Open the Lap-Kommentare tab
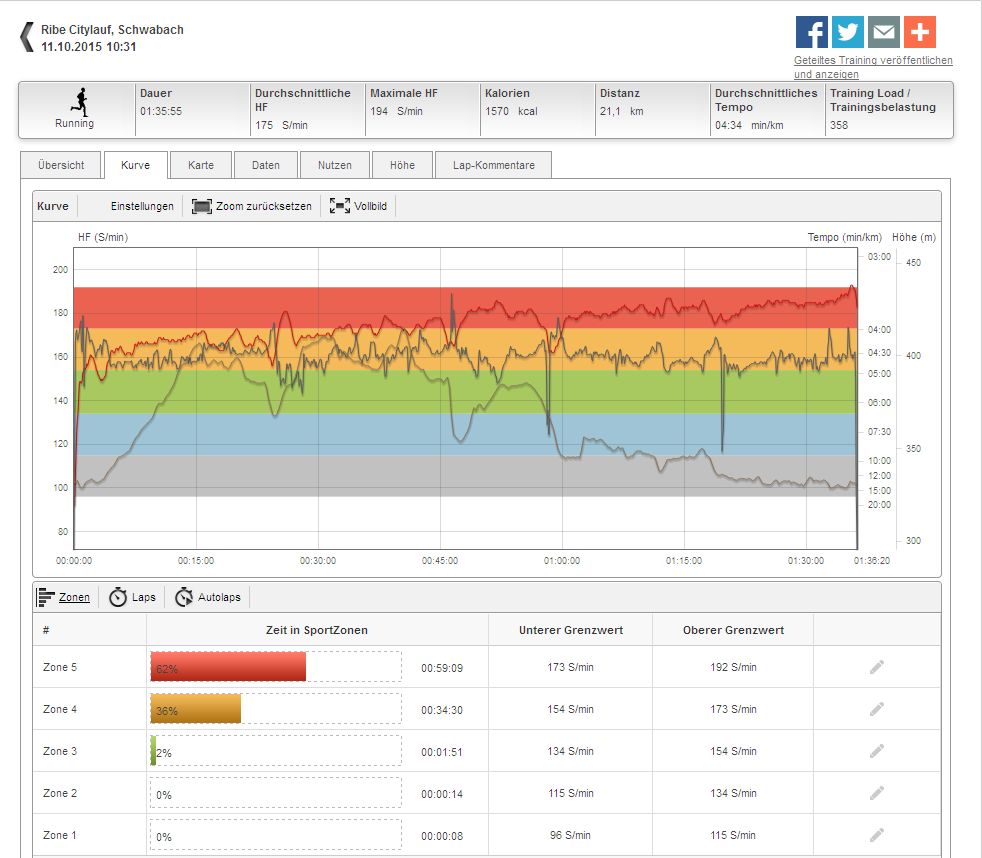The width and height of the screenshot is (982, 858). [493, 165]
